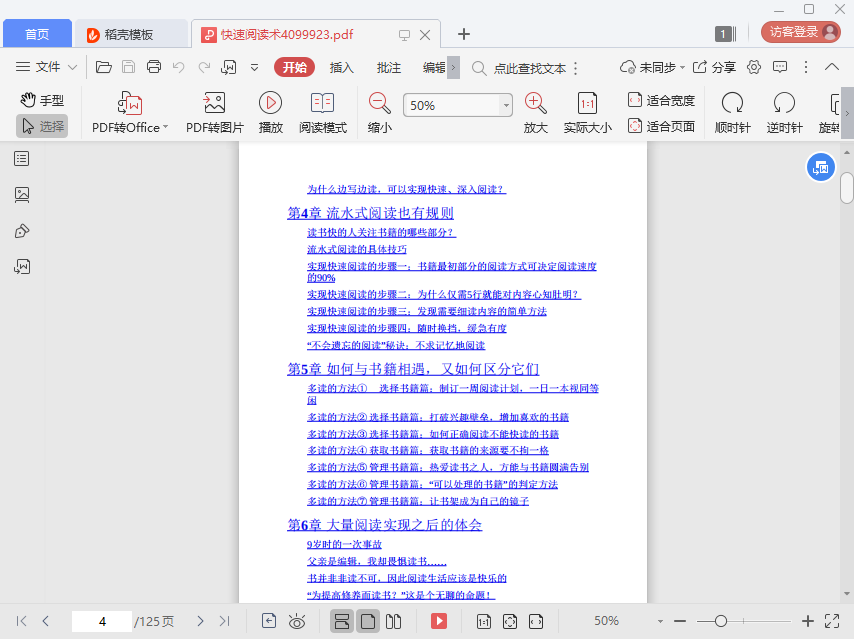Open link 流水式阅读的具体技巧
This screenshot has height=639, width=854.
(357, 249)
